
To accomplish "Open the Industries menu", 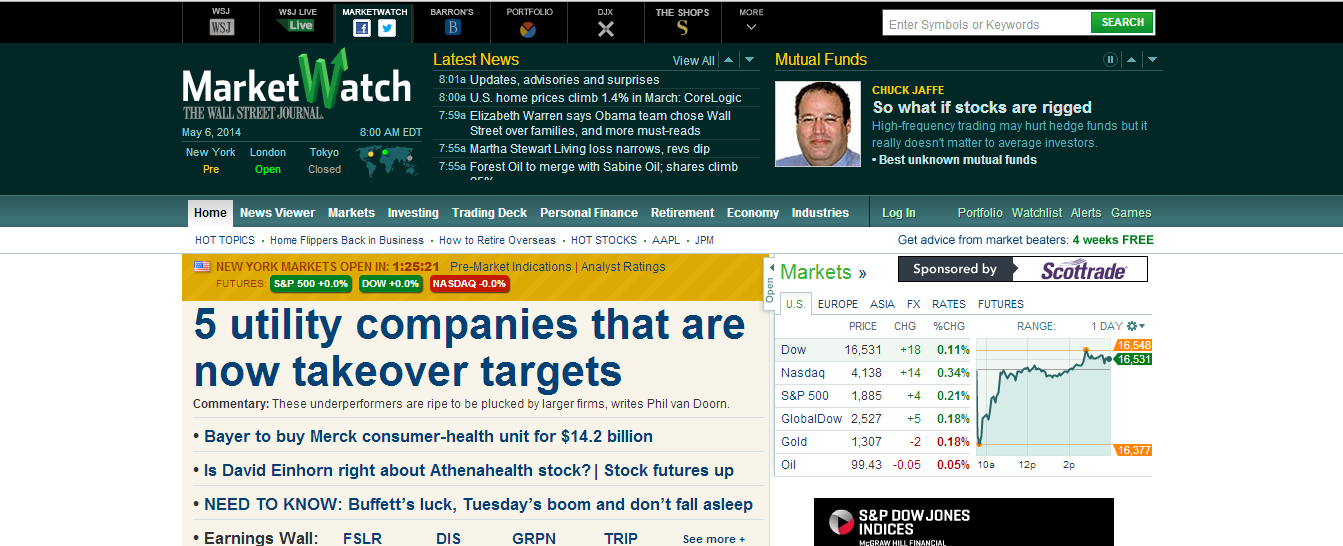I will [820, 213].
